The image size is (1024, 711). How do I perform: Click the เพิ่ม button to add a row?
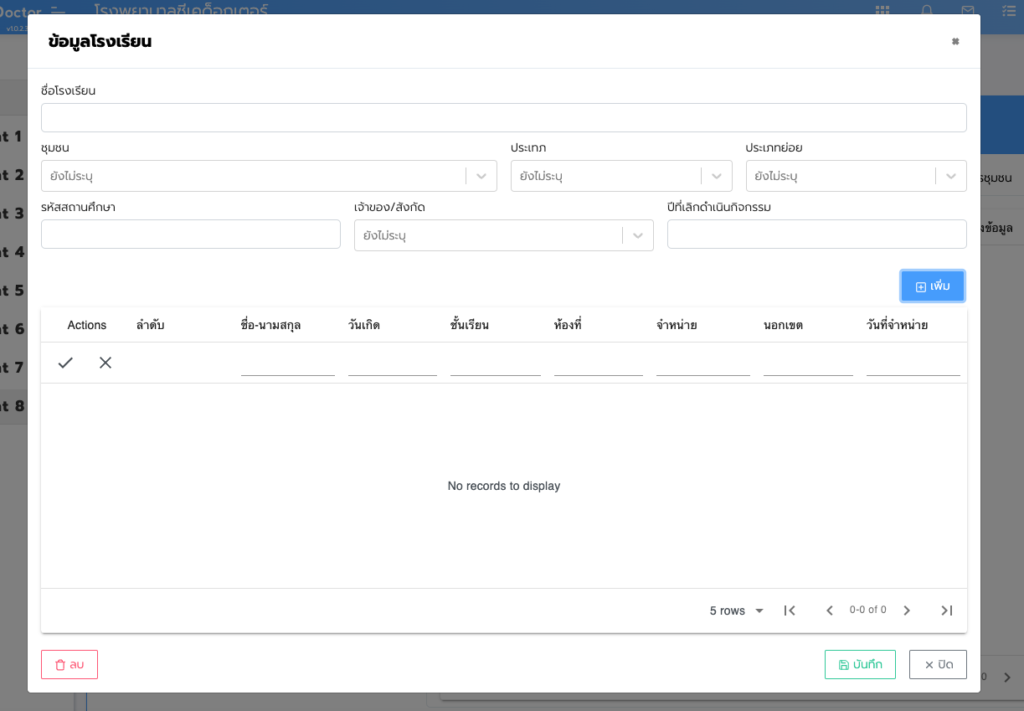pyautogui.click(x=932, y=286)
